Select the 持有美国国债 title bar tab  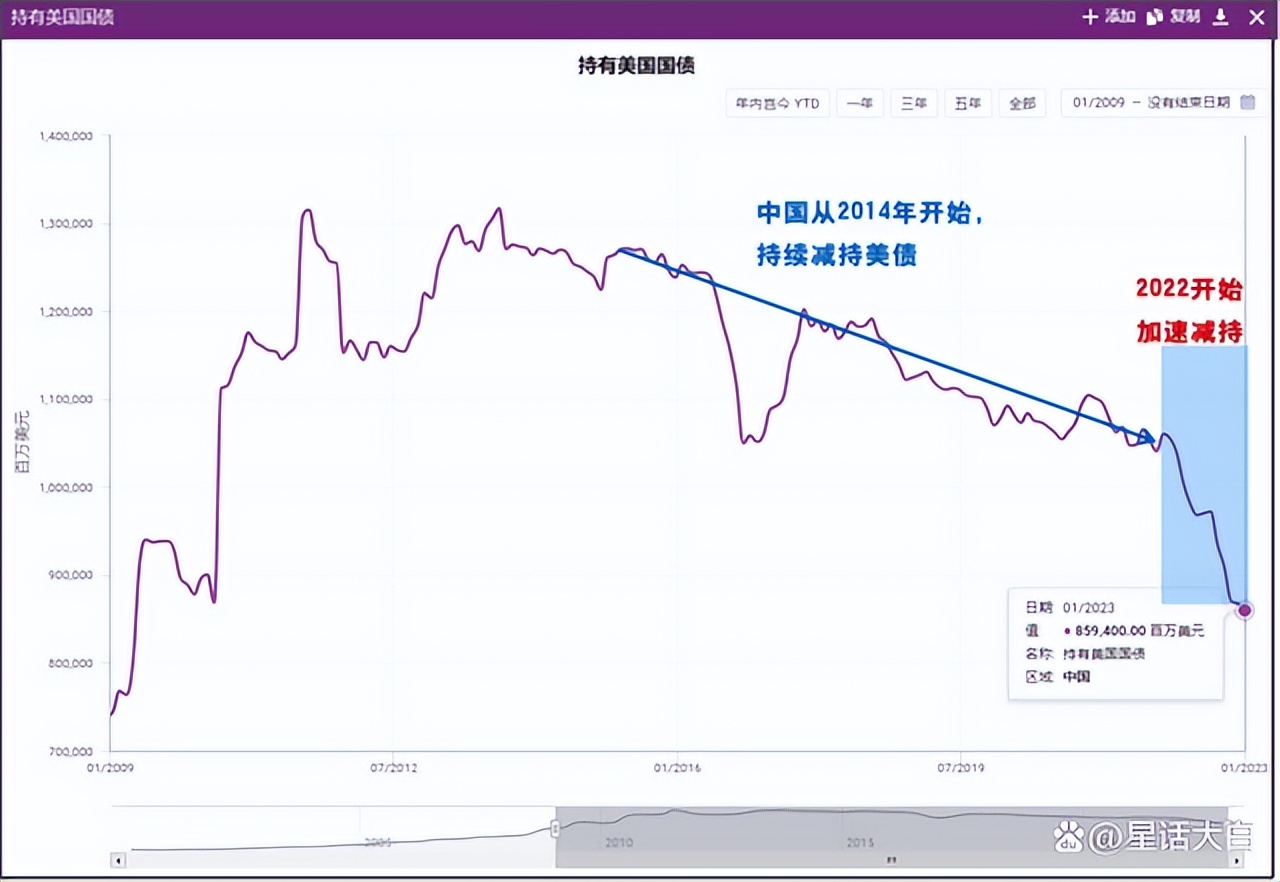pos(62,17)
